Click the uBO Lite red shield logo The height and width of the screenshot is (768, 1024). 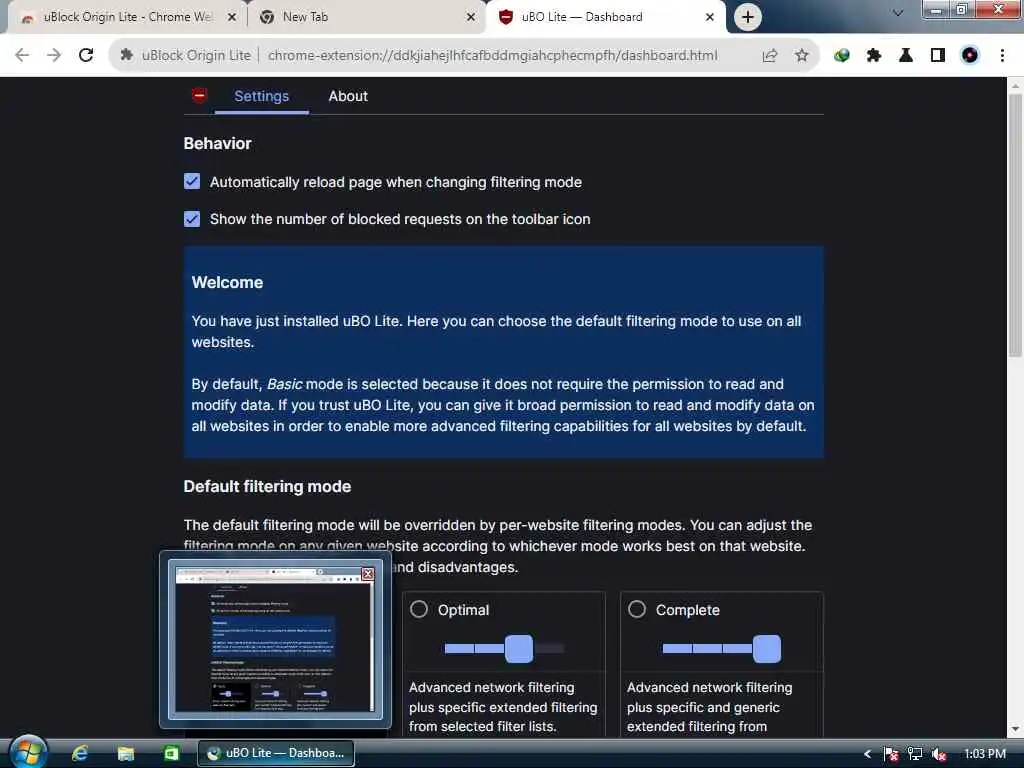click(x=199, y=95)
